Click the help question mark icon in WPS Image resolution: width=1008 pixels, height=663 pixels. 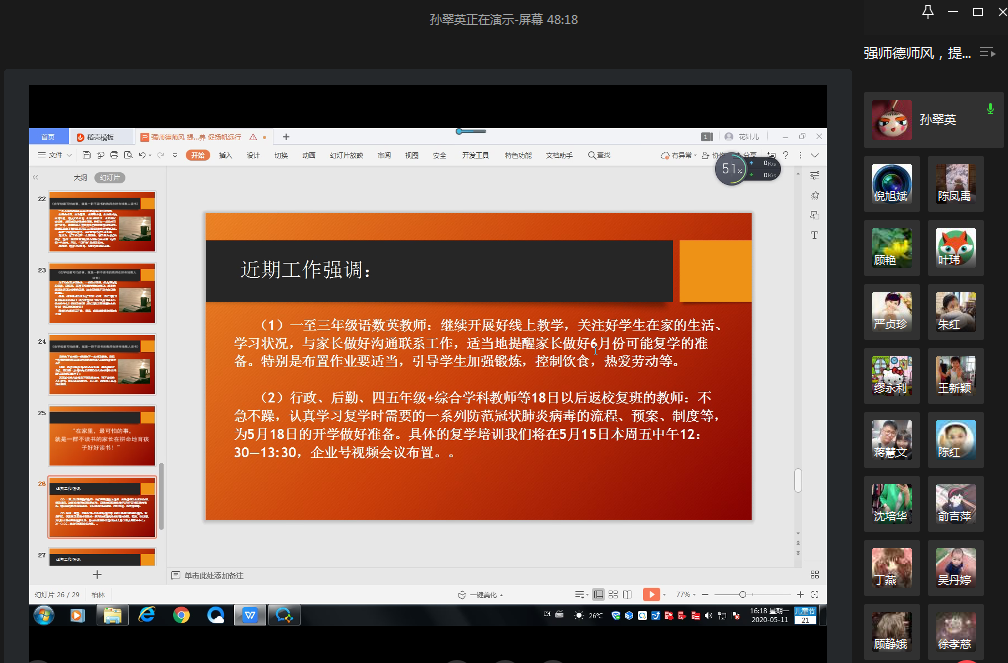[x=786, y=155]
